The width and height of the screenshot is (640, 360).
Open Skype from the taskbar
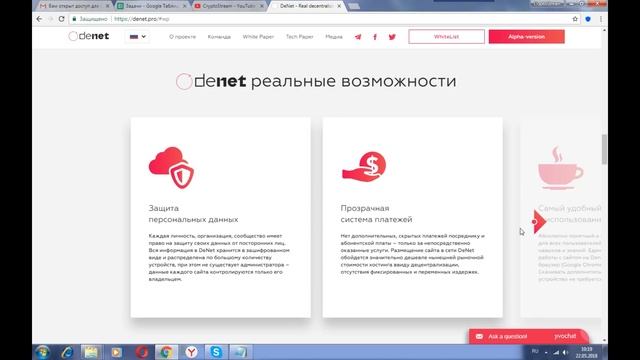[x=216, y=352]
